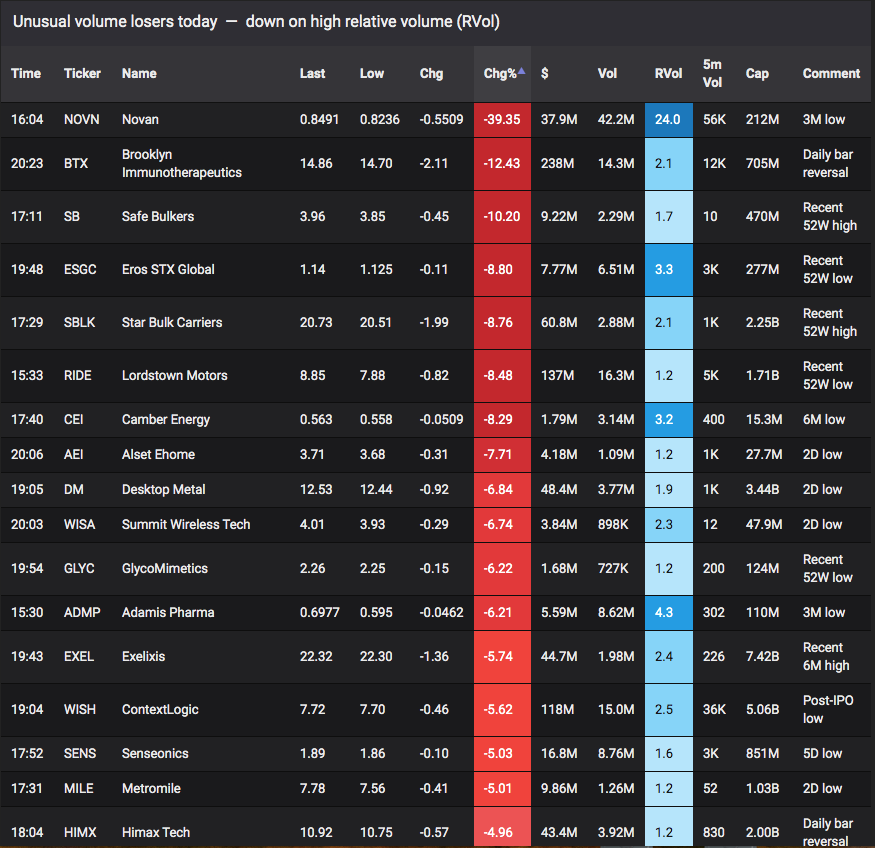Click the Cap column header
Screen dimensions: 875x848
coord(757,74)
